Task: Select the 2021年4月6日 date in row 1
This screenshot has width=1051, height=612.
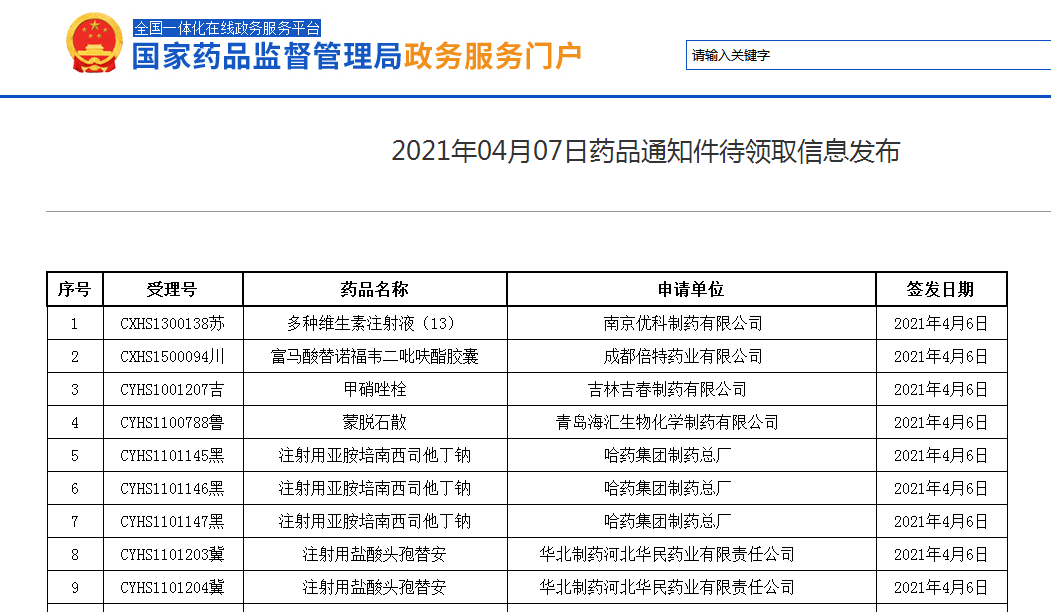Action: tap(940, 324)
